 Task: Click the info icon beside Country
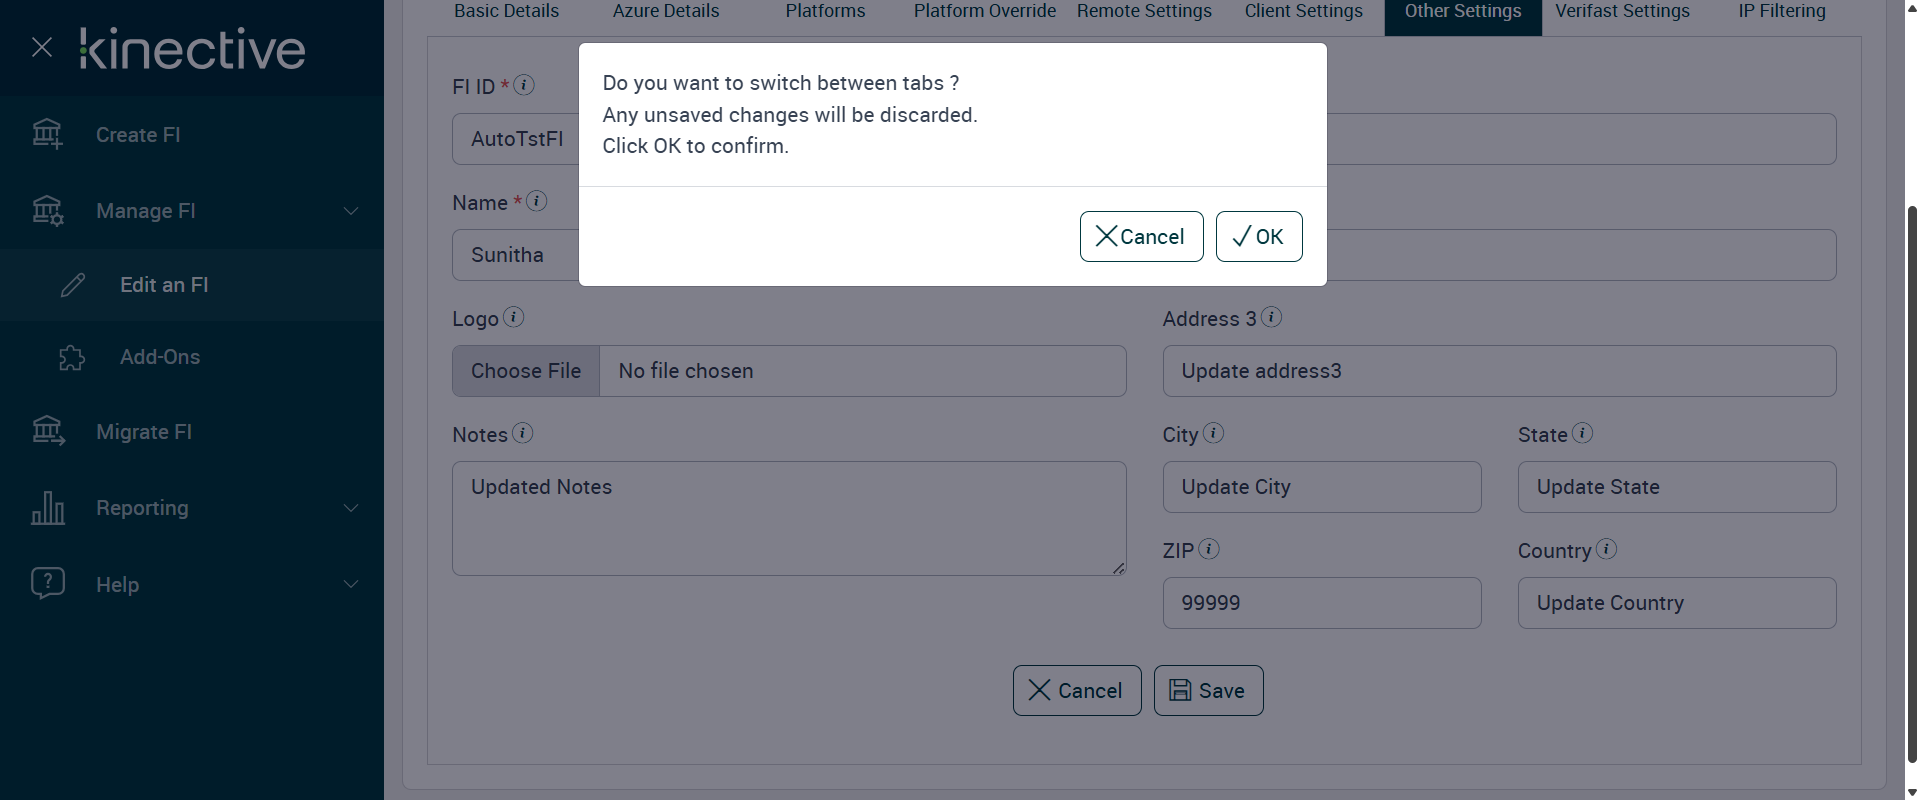coord(1606,549)
